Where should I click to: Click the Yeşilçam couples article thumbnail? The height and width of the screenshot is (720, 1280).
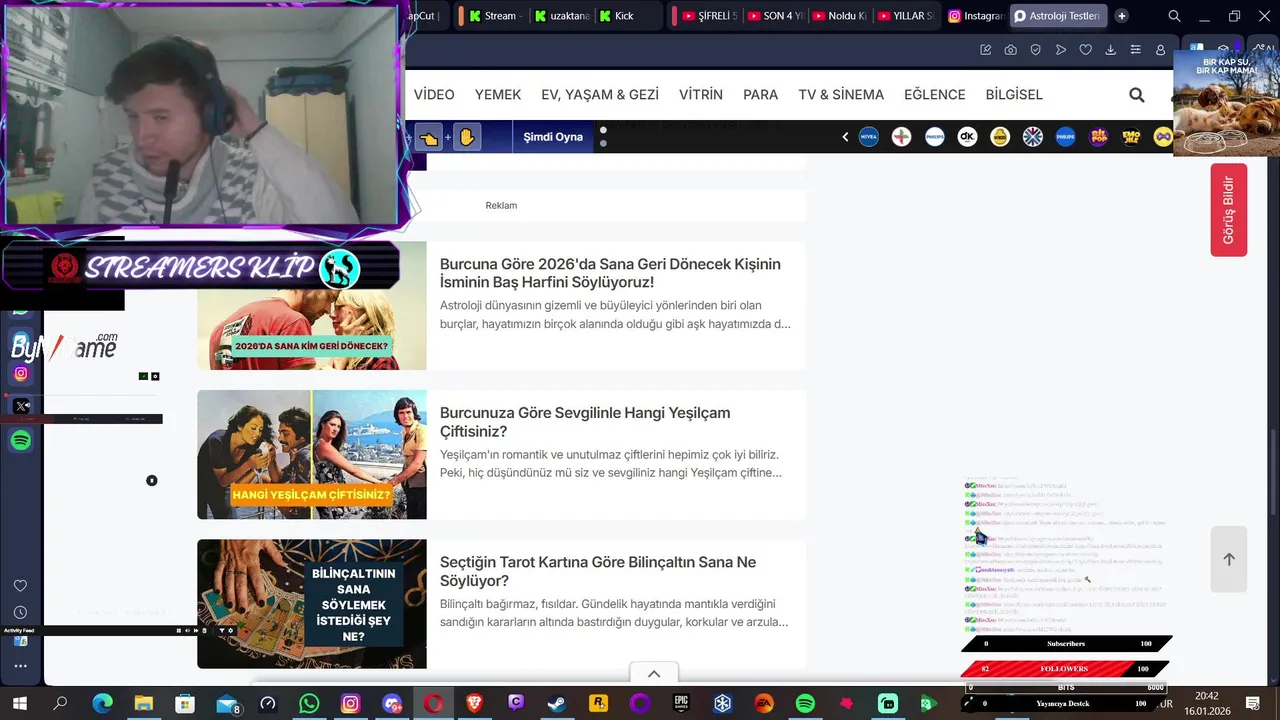pos(312,454)
